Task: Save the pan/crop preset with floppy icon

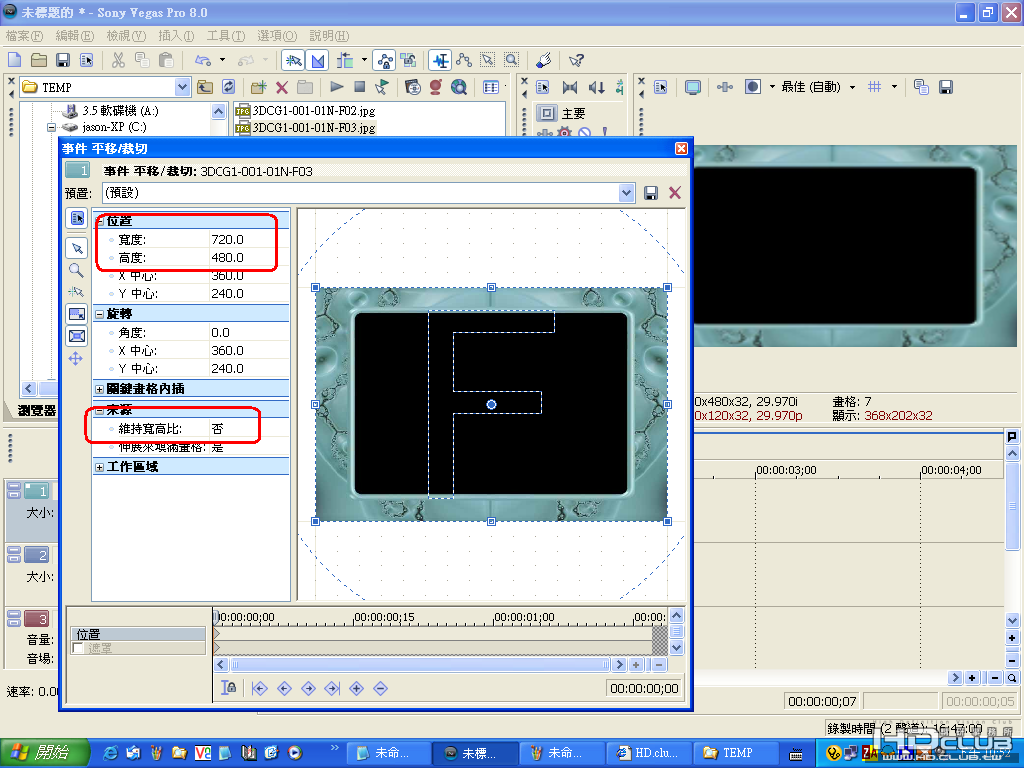Action: click(x=650, y=193)
